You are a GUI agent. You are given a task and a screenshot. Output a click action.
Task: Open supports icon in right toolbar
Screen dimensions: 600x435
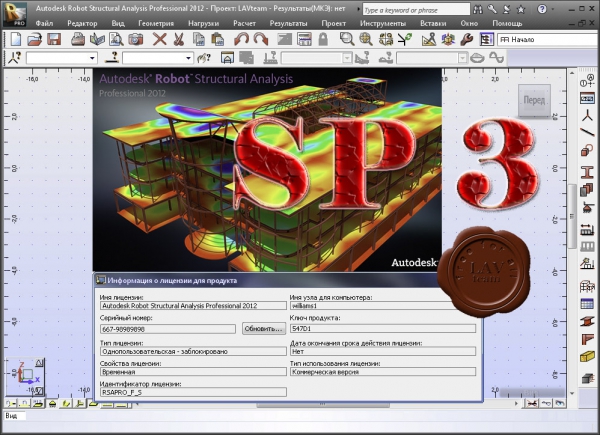[x=587, y=208]
